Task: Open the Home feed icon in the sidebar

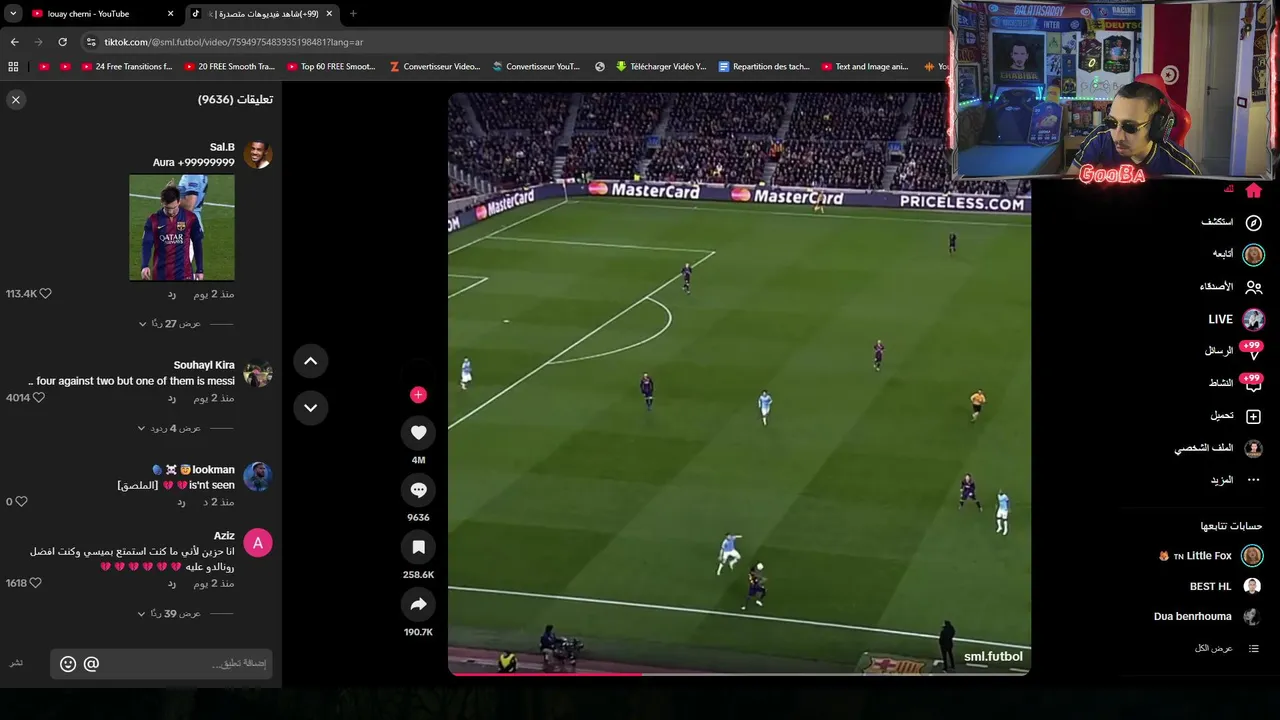Action: pos(1253,190)
